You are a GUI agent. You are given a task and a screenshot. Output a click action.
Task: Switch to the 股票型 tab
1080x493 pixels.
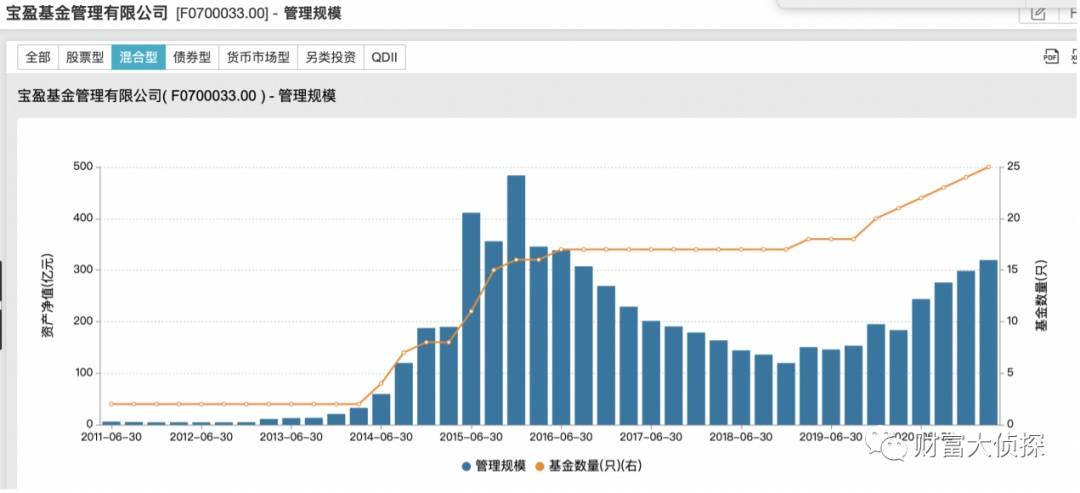85,57
